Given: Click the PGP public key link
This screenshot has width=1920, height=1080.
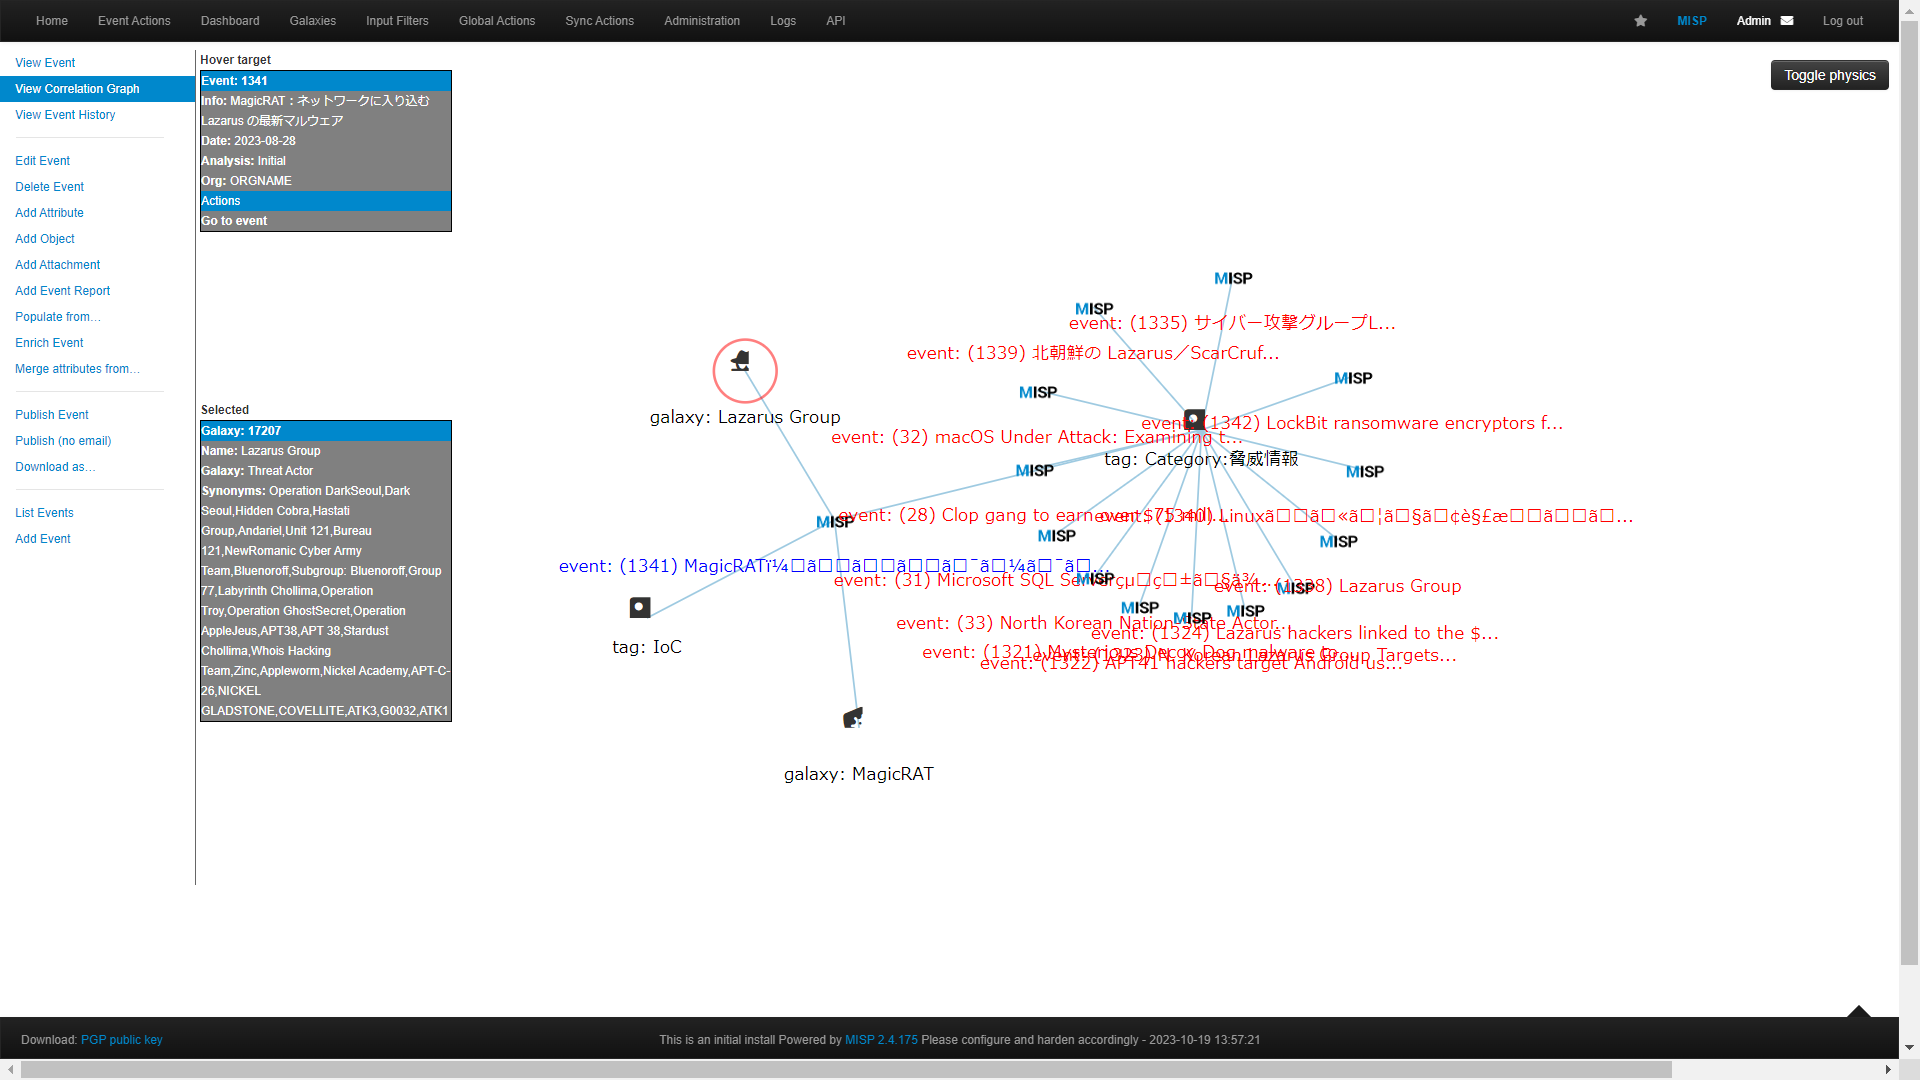Looking at the screenshot, I should (121, 1040).
